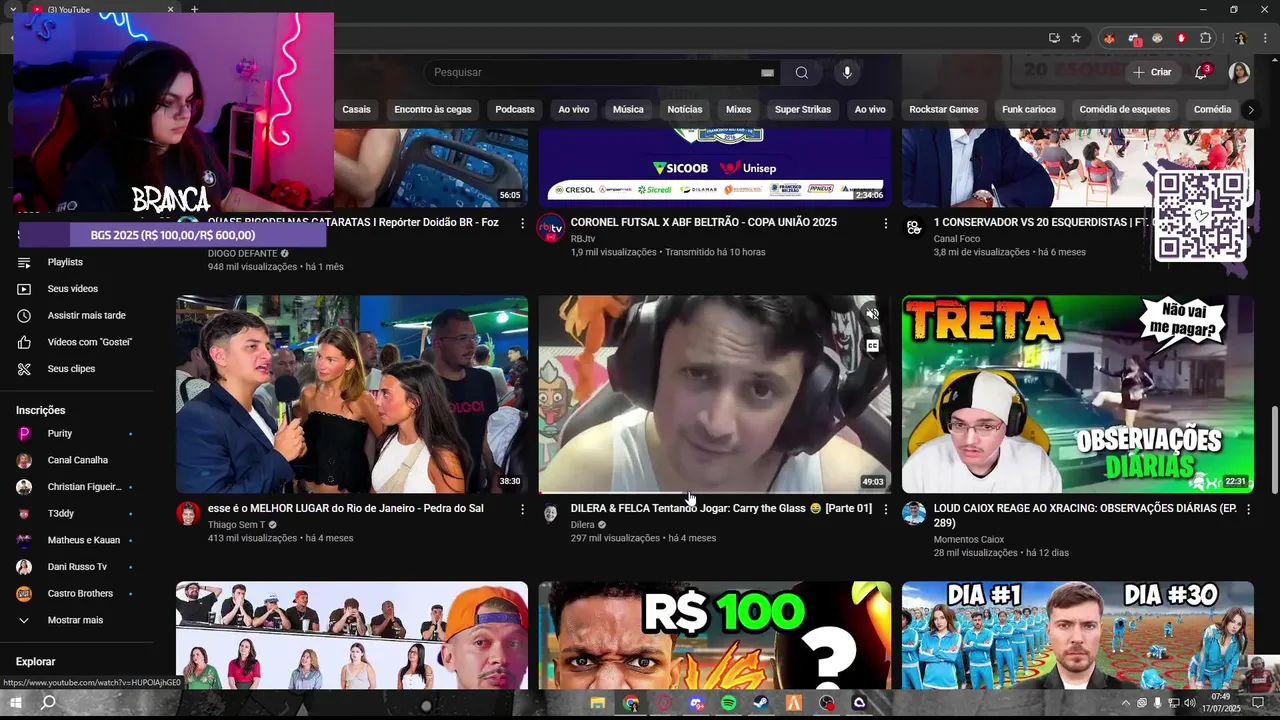Click the MetaMask fox extension icon

pyautogui.click(x=1109, y=38)
